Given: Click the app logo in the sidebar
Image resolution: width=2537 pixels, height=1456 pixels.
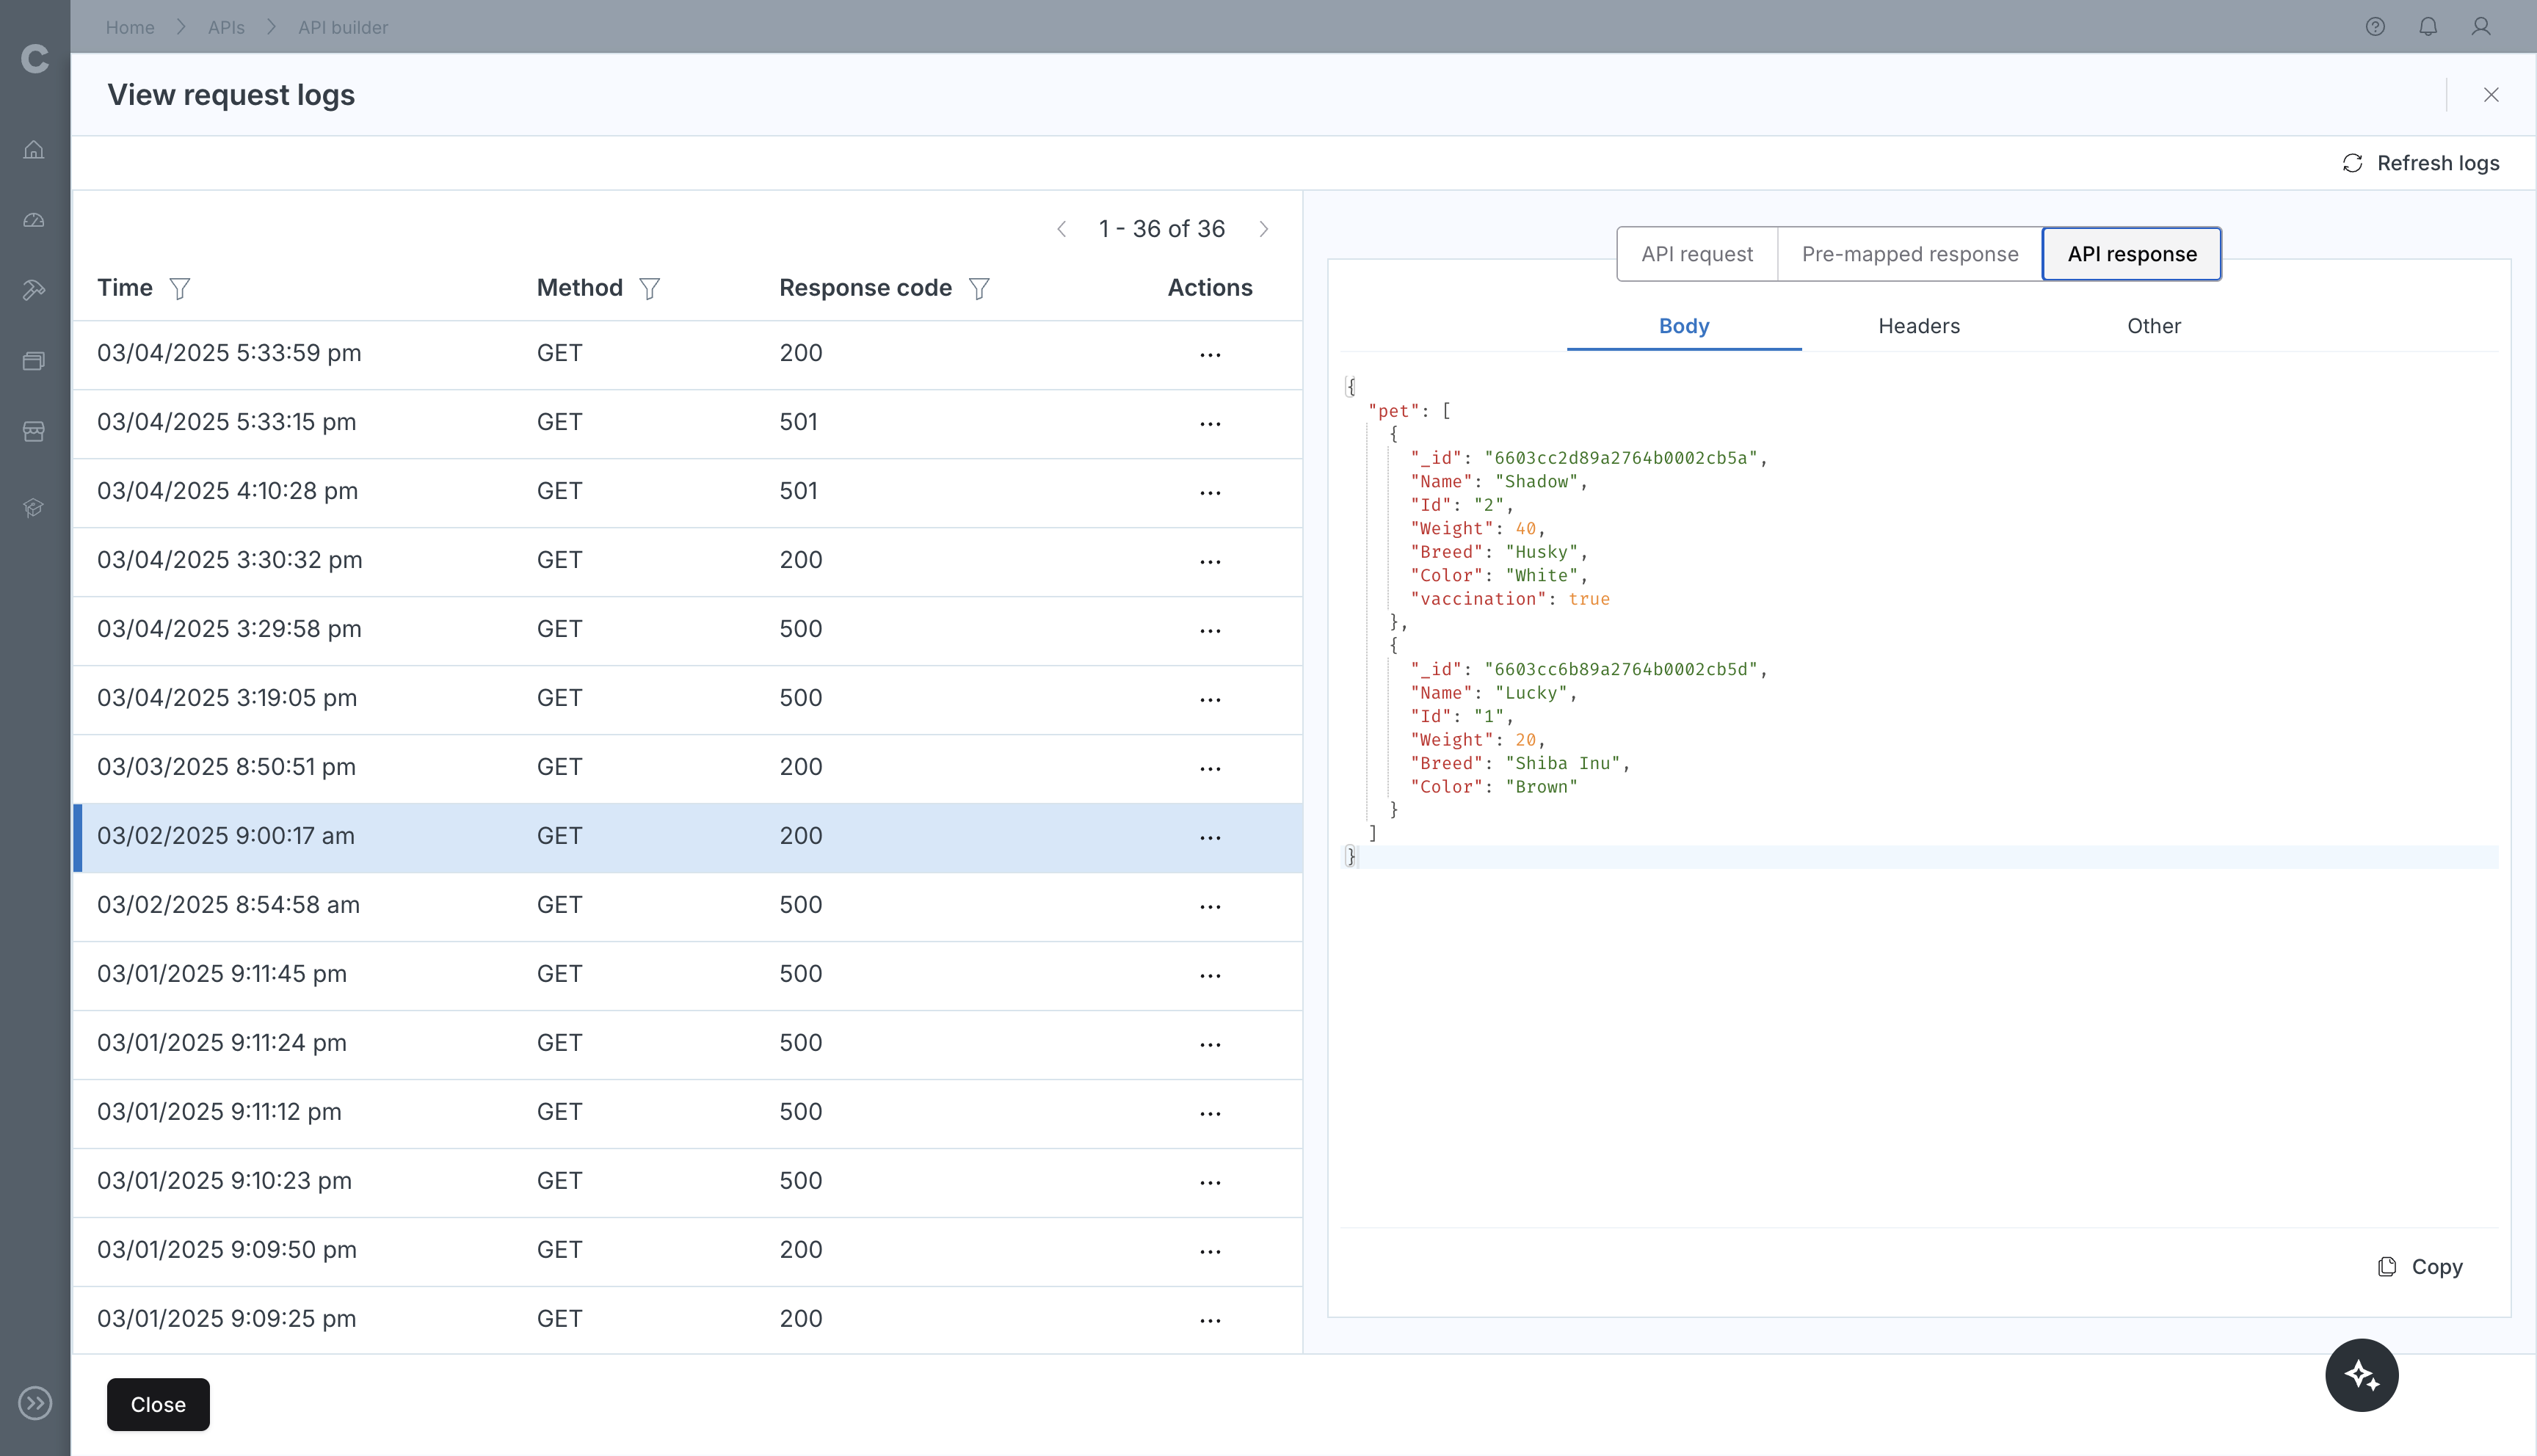Looking at the screenshot, I should (x=35, y=59).
